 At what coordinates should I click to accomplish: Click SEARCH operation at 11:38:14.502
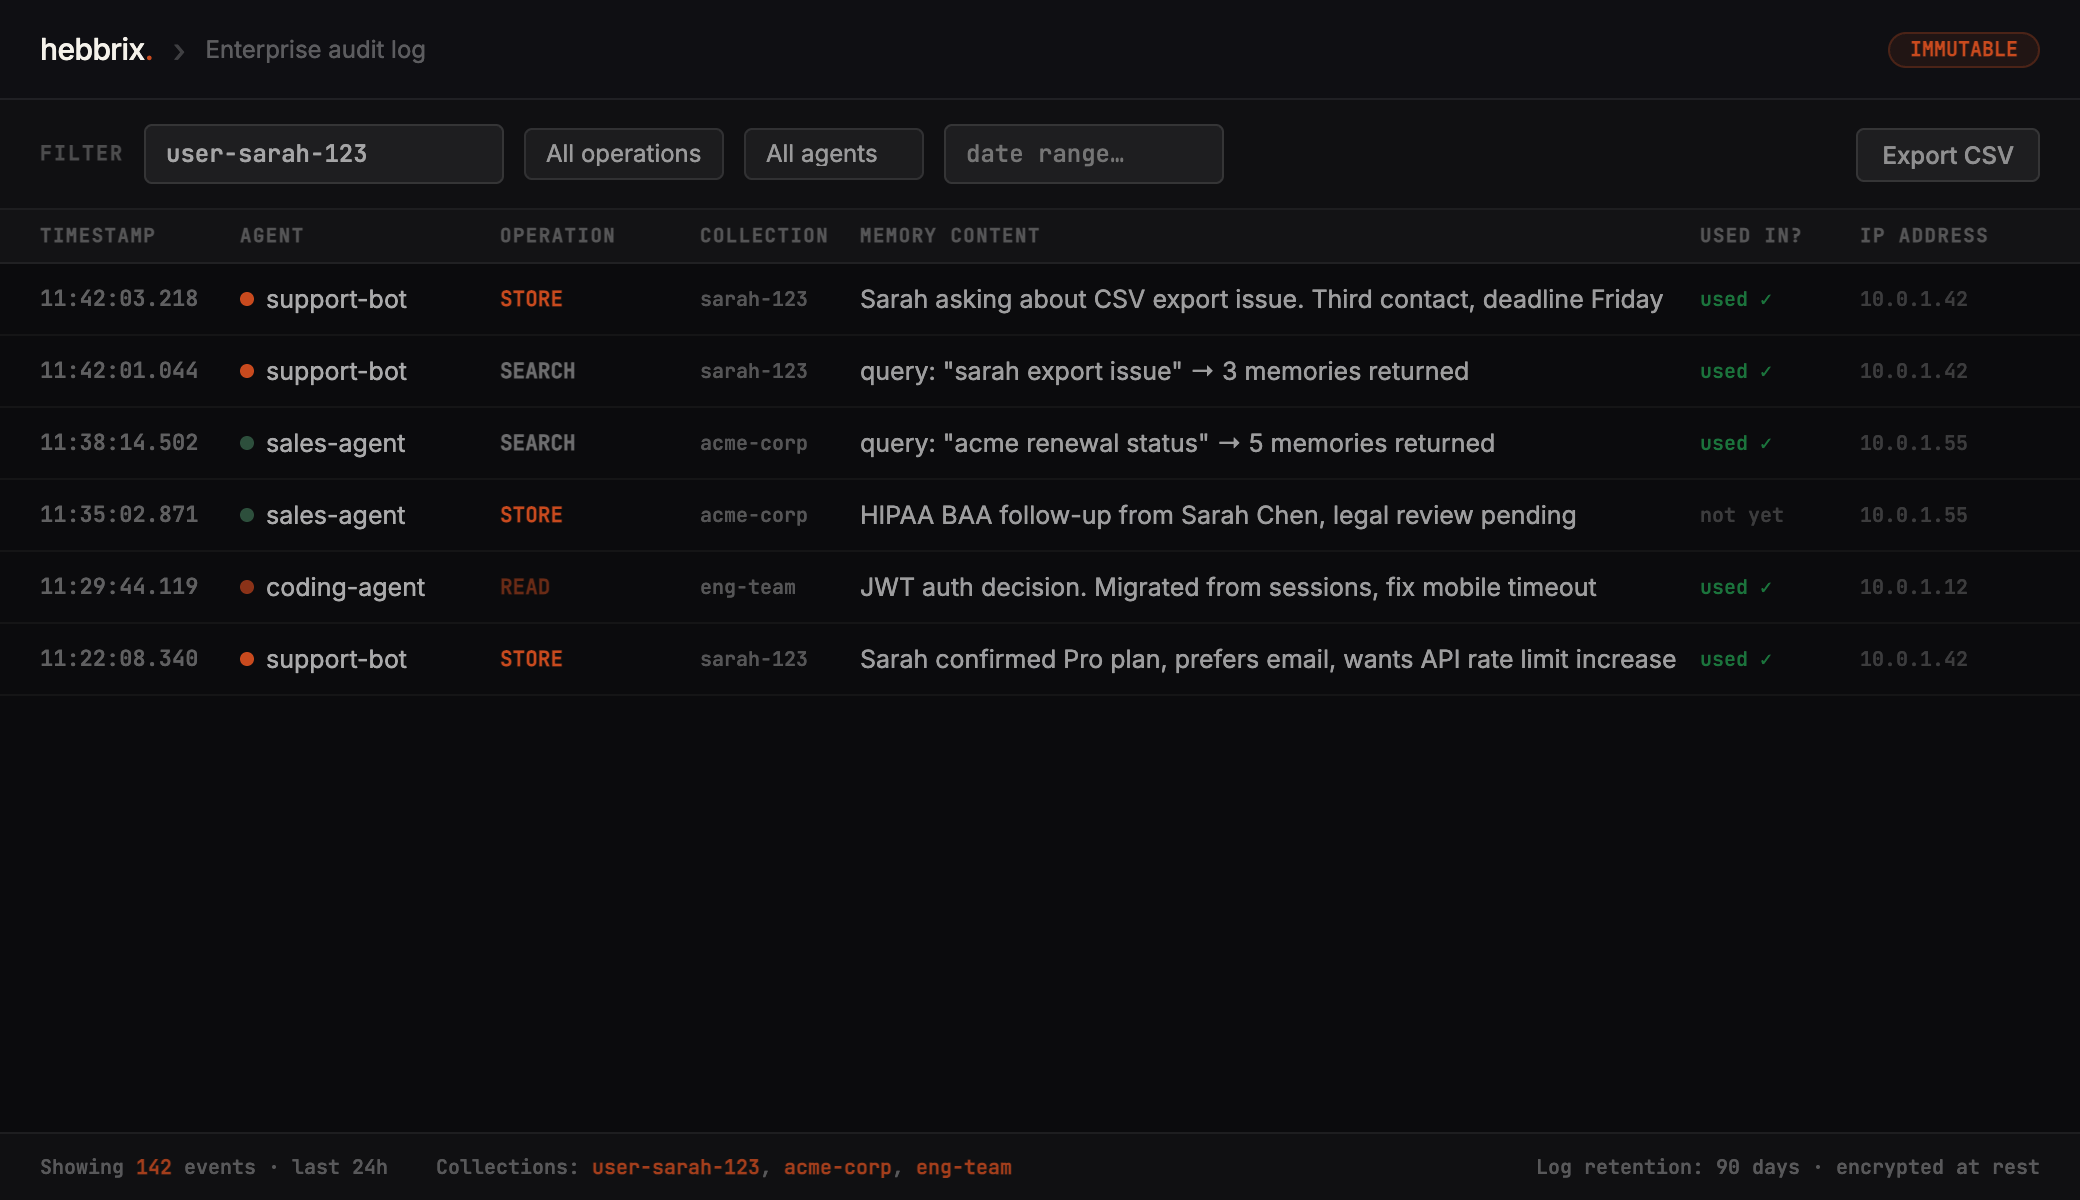pos(537,443)
